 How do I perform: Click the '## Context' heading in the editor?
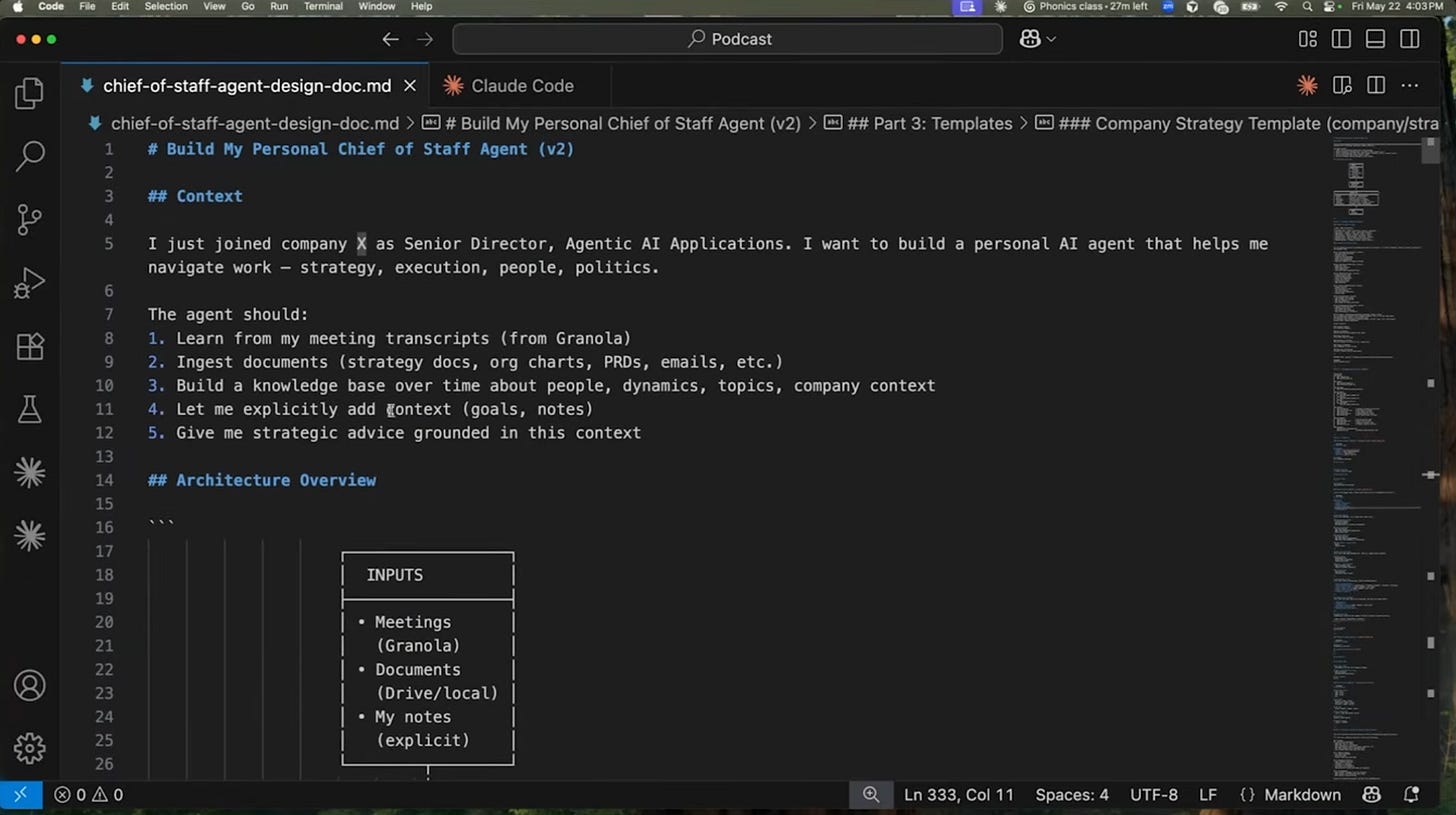coord(195,196)
